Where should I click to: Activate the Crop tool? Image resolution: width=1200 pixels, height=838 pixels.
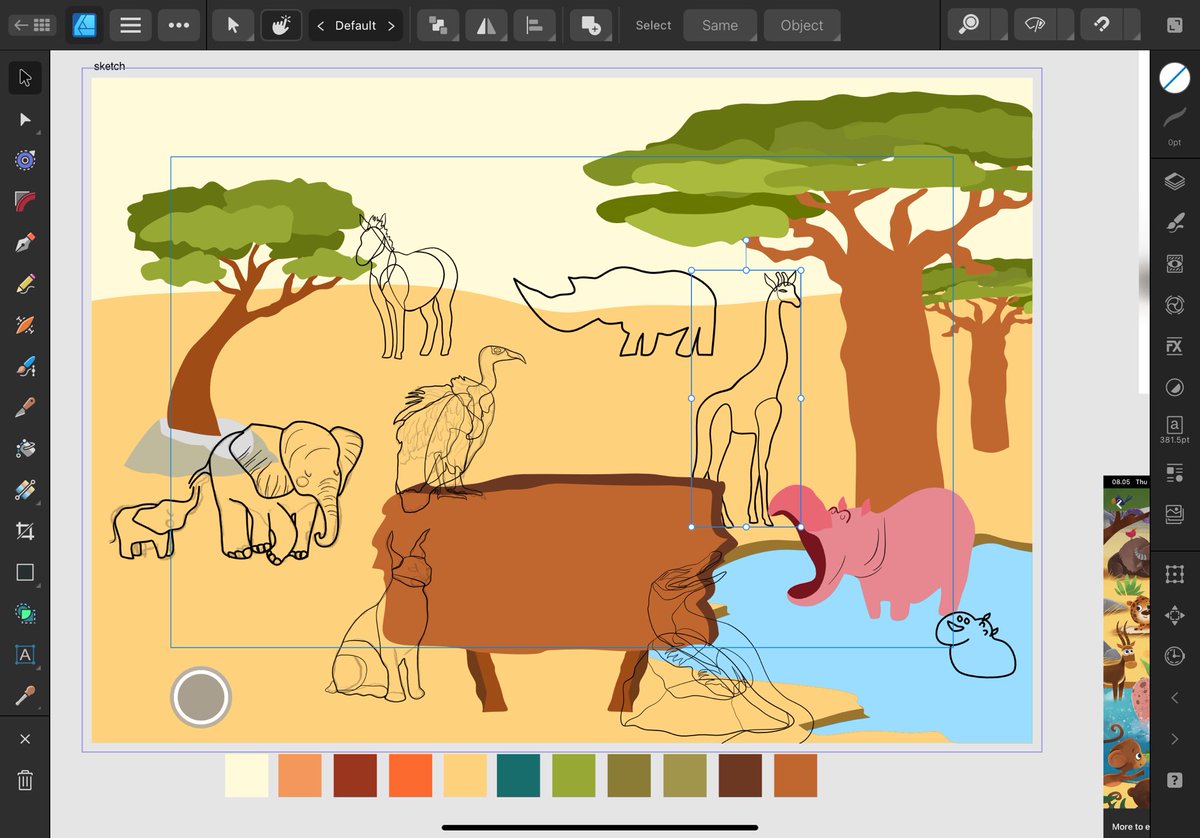coord(24,530)
